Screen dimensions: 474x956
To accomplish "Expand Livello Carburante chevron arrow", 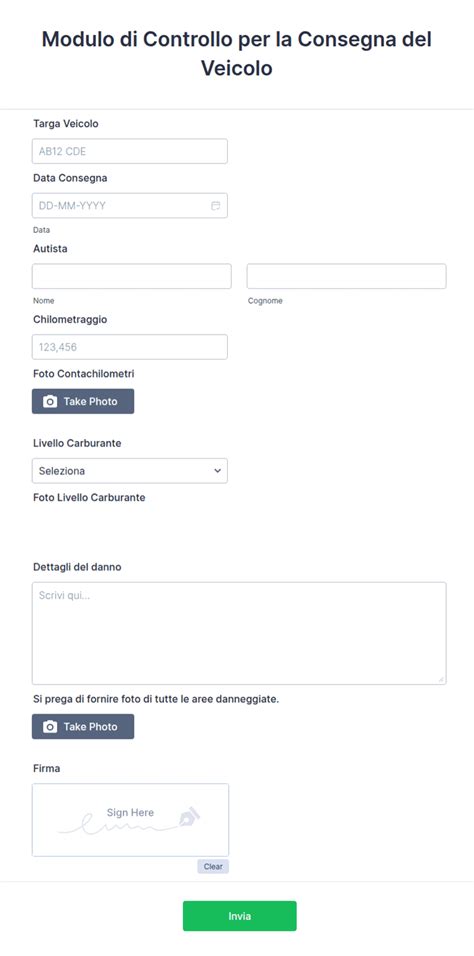I will (217, 471).
